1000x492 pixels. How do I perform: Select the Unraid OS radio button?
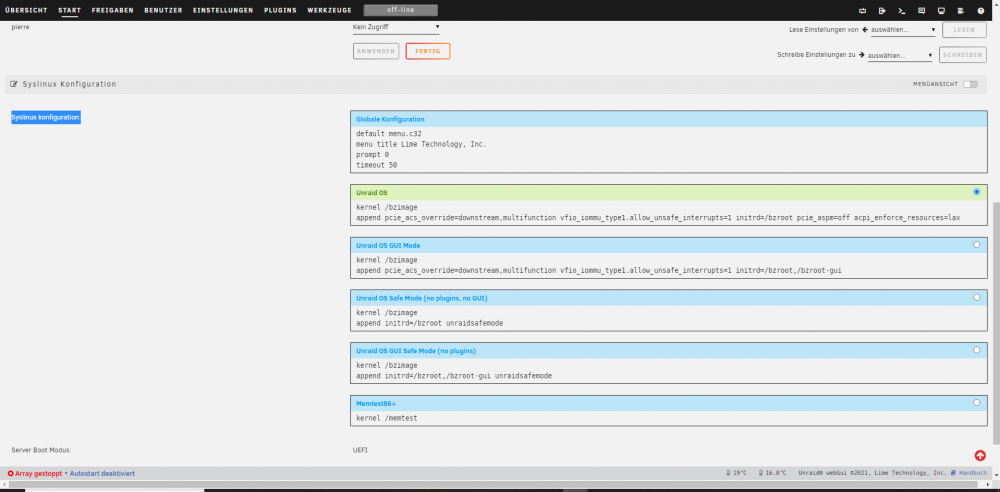976,191
